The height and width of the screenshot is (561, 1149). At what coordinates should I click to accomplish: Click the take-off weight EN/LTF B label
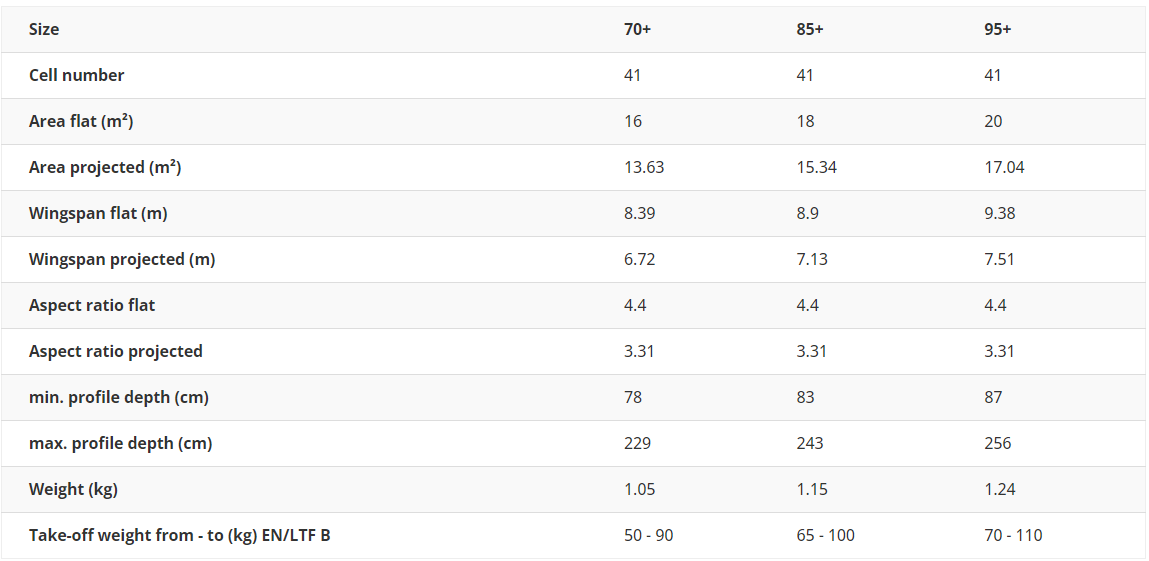pyautogui.click(x=180, y=536)
